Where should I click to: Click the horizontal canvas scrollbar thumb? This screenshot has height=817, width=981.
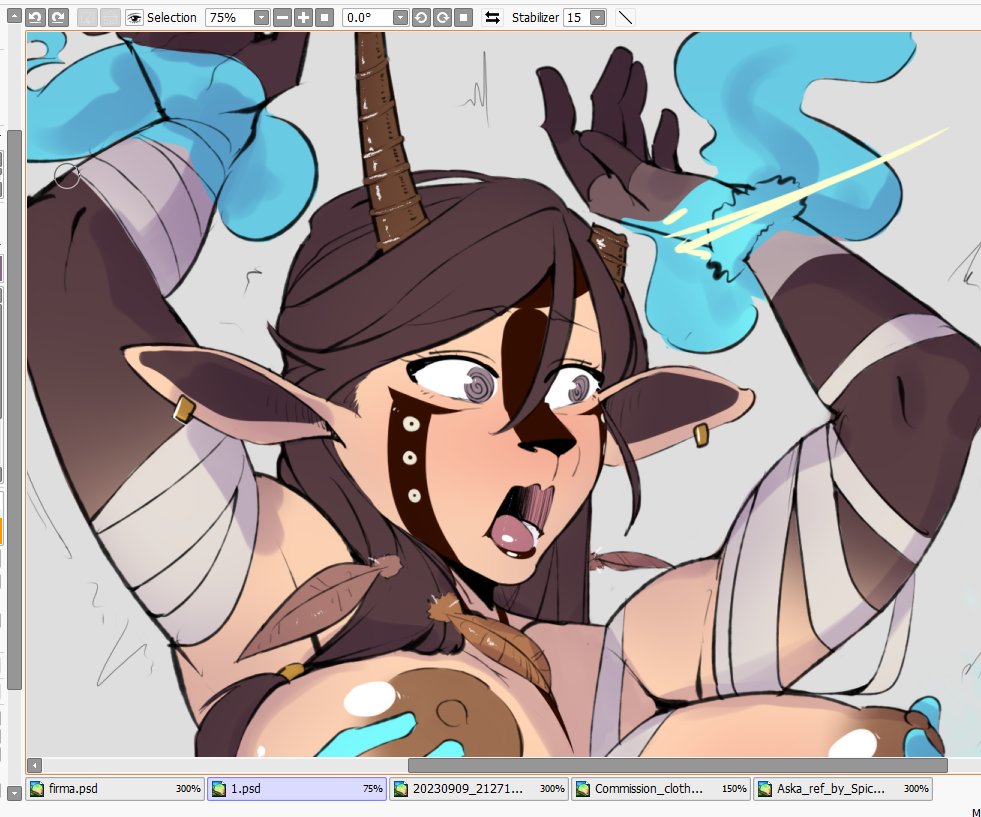(677, 765)
